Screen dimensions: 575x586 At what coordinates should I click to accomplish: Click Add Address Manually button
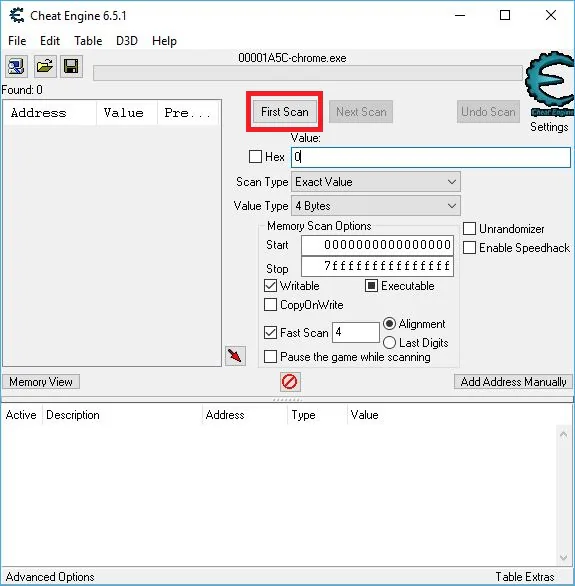click(x=513, y=382)
